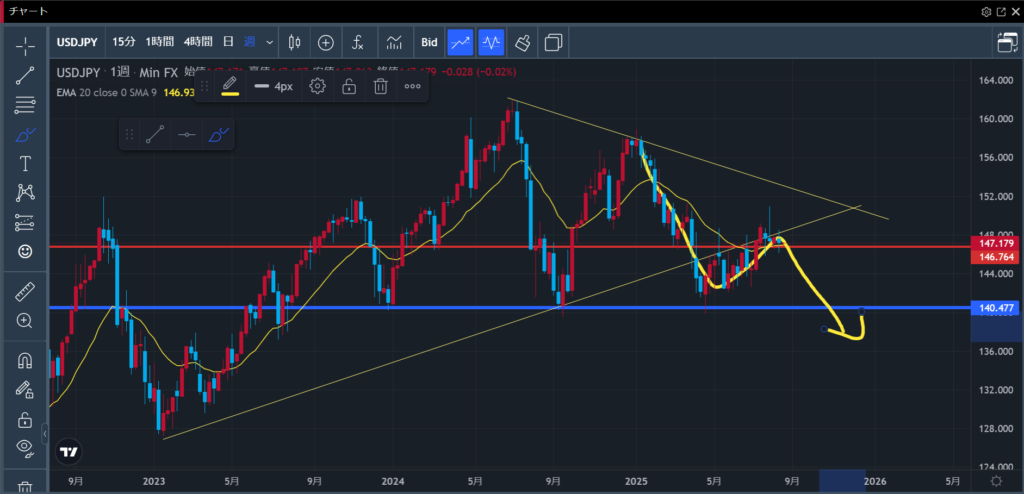Image resolution: width=1024 pixels, height=494 pixels.
Task: Select the 週 weekly timeframe
Action: click(249, 42)
